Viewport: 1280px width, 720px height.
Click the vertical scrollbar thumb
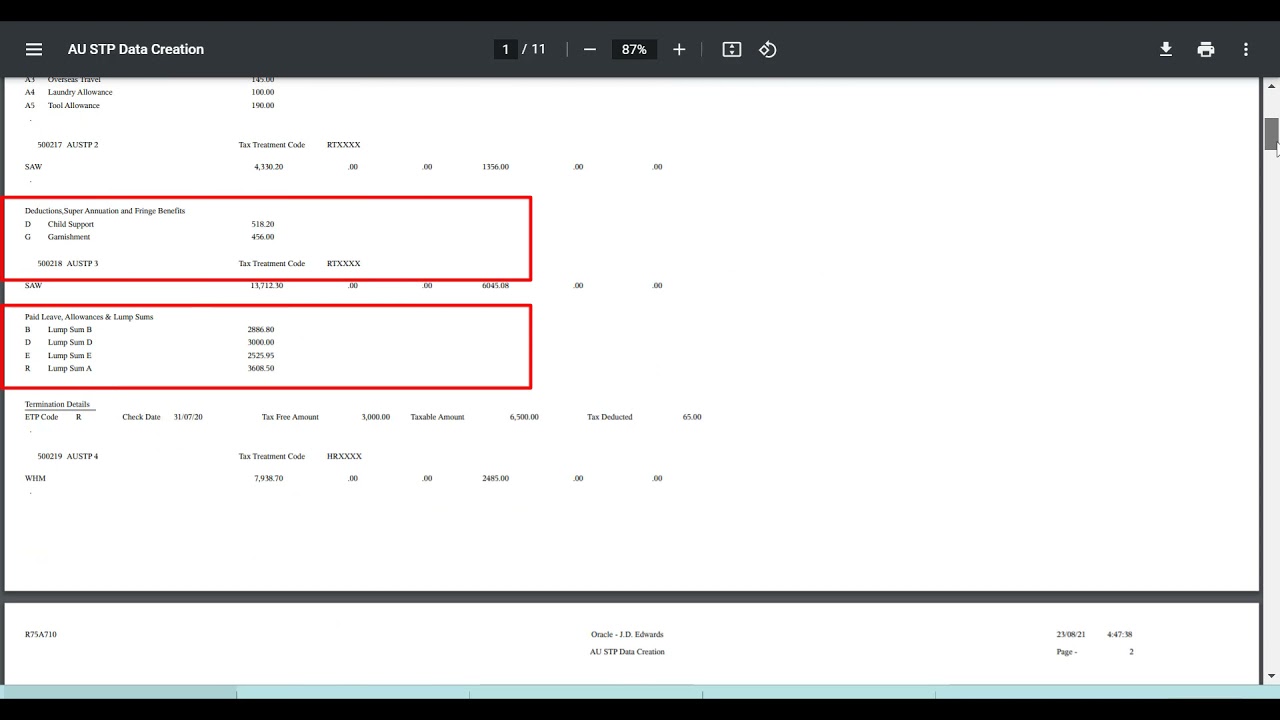tap(1271, 134)
